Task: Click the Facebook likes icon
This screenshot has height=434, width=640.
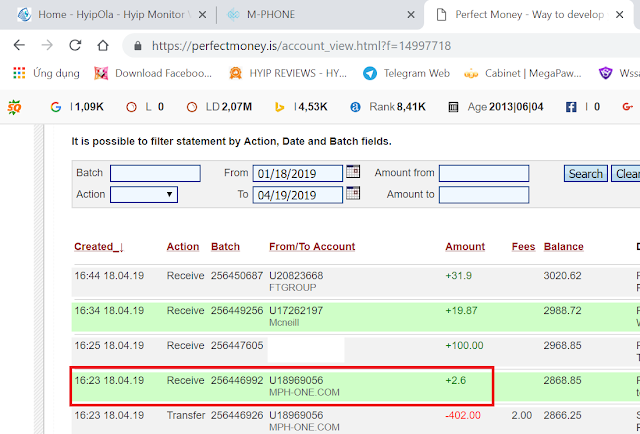Action: point(571,107)
